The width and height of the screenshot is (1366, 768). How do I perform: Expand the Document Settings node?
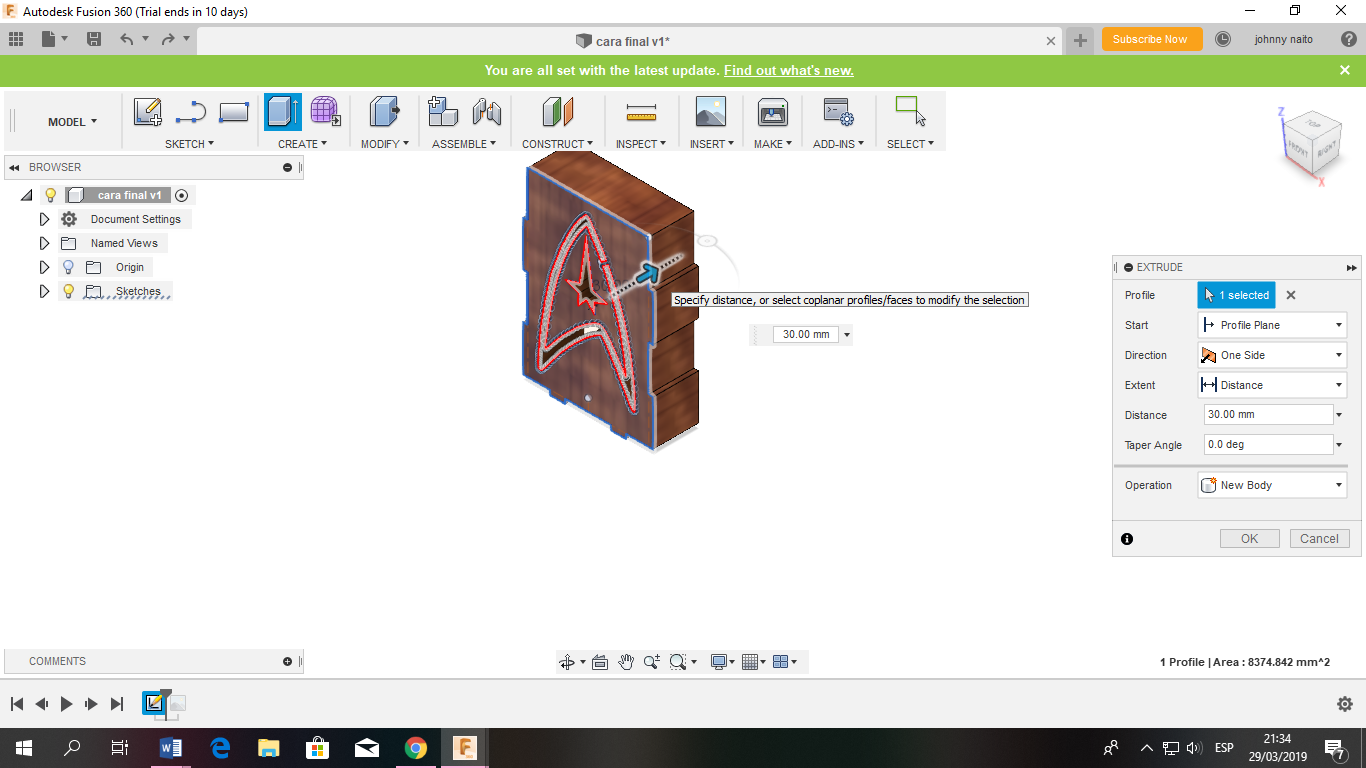tap(44, 219)
